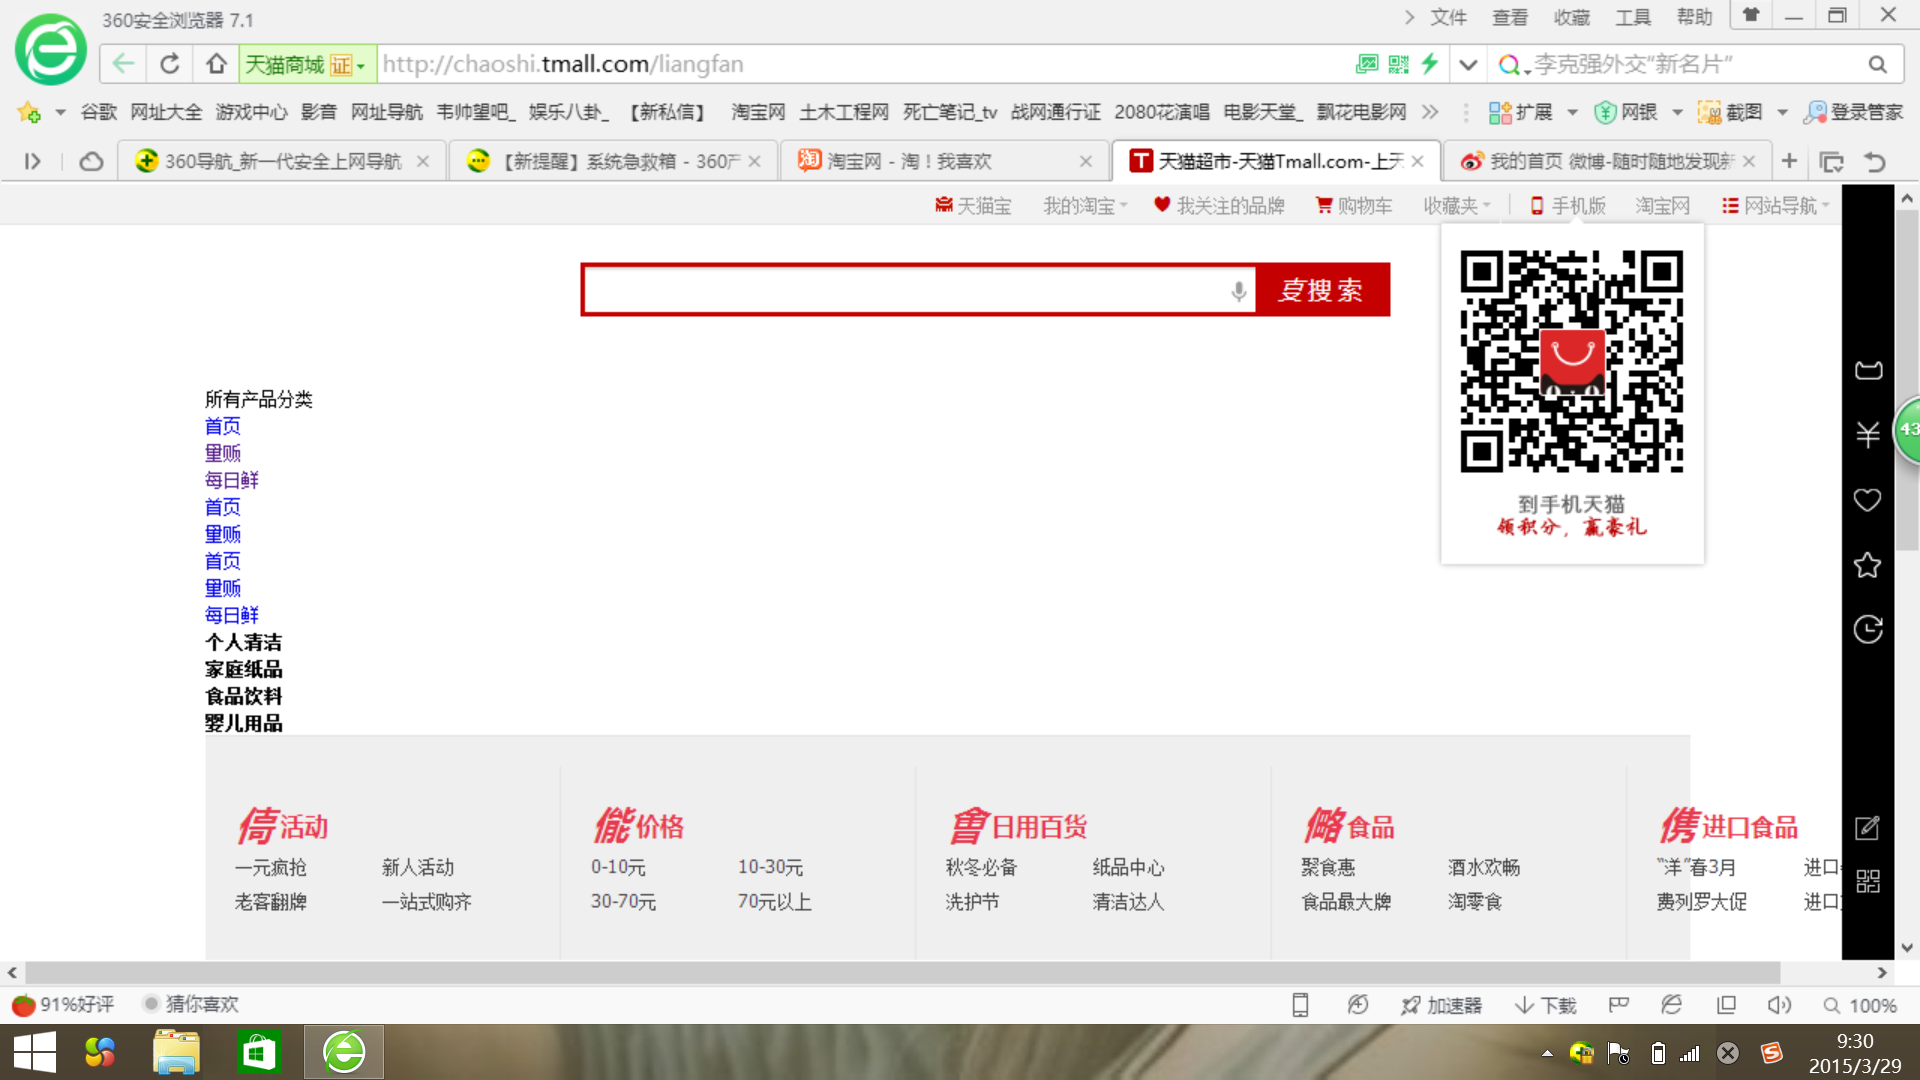This screenshot has height=1080, width=1920.
Task: Open 我关注的品牌 link
Action: point(1219,206)
